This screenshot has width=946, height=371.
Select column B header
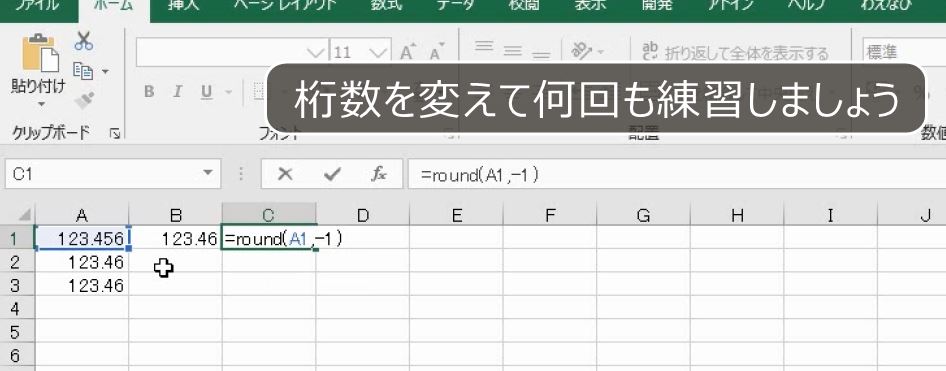pos(176,215)
